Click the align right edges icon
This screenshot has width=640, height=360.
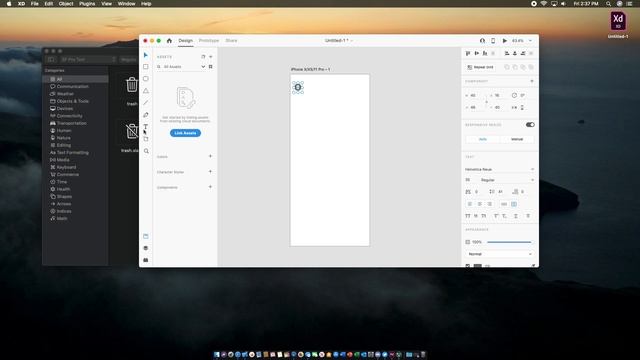tap(523, 53)
